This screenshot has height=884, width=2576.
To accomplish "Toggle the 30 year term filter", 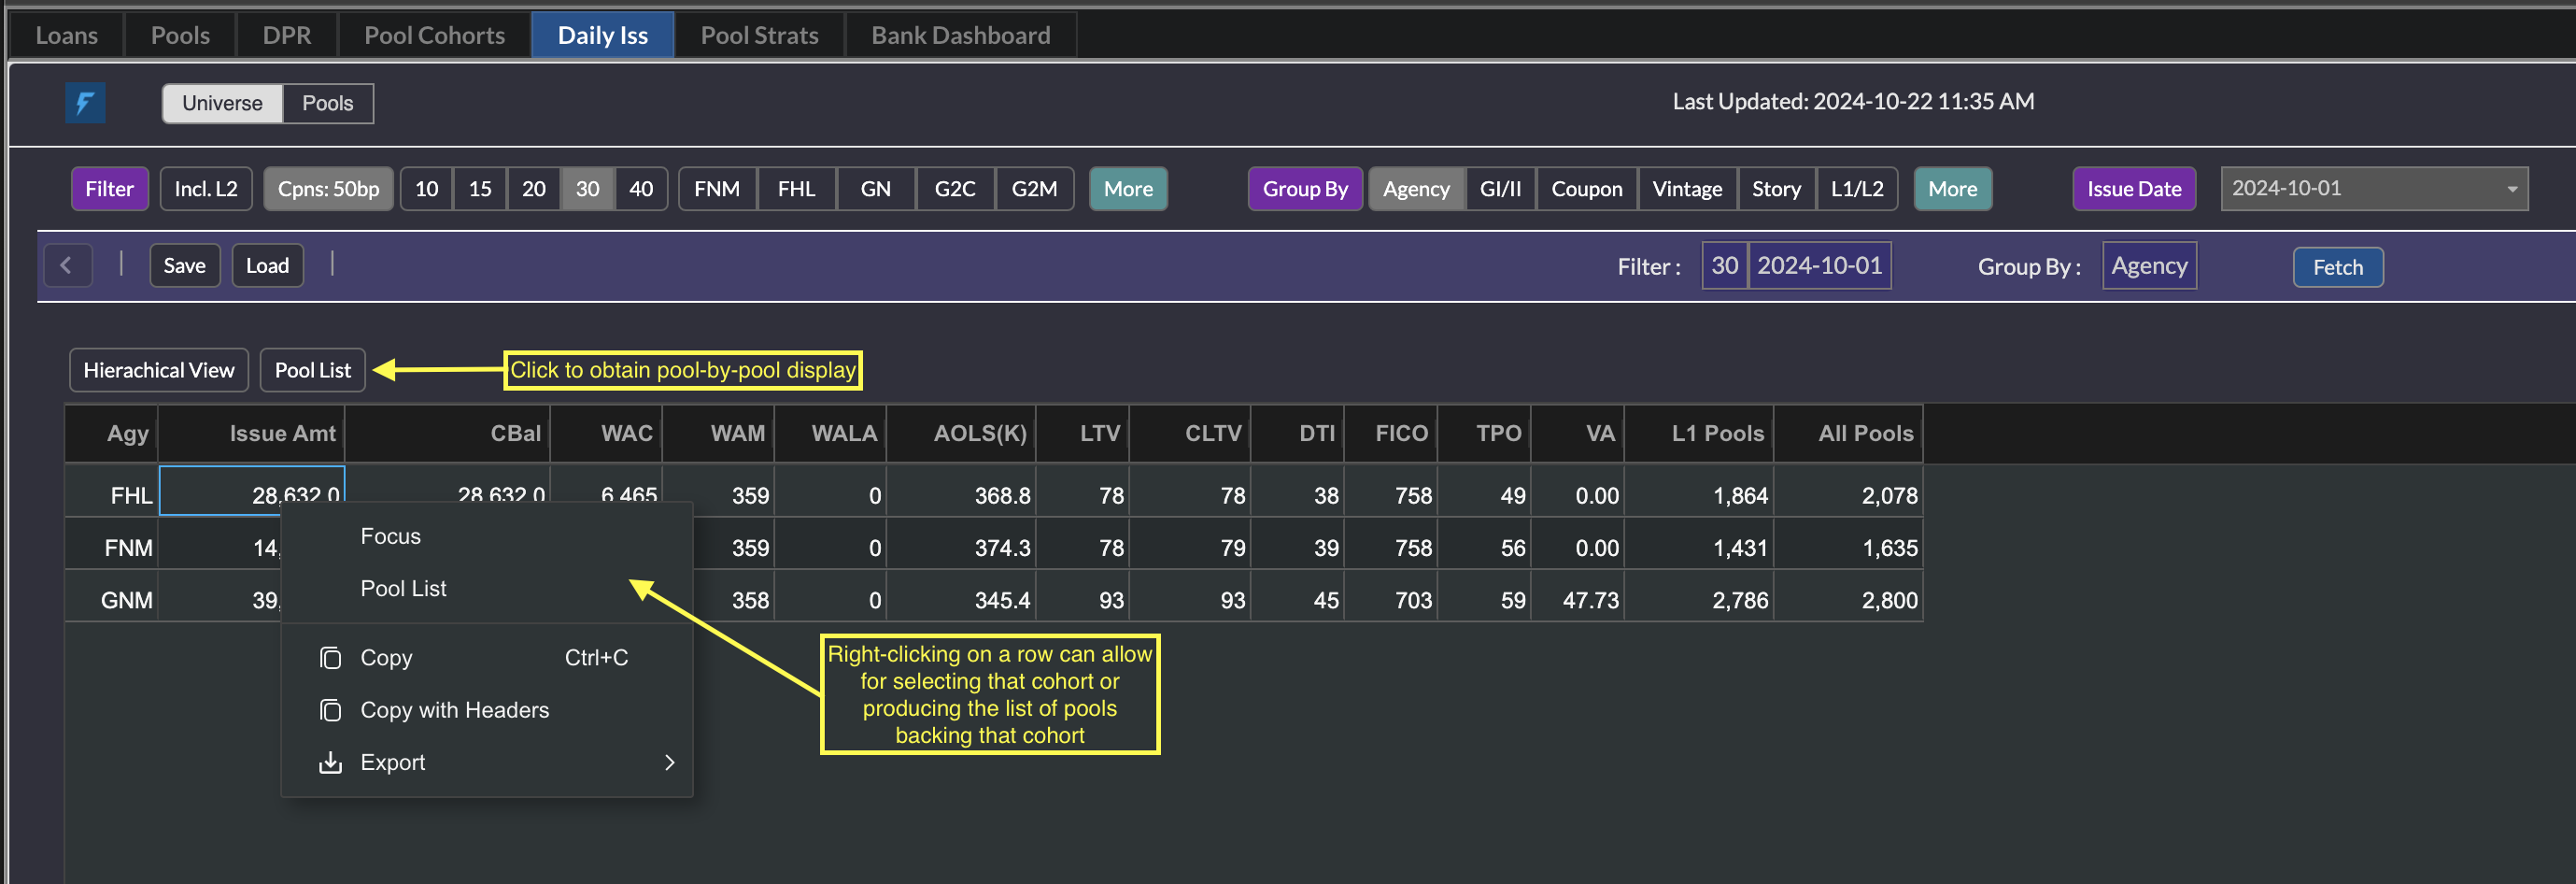I will tap(587, 189).
